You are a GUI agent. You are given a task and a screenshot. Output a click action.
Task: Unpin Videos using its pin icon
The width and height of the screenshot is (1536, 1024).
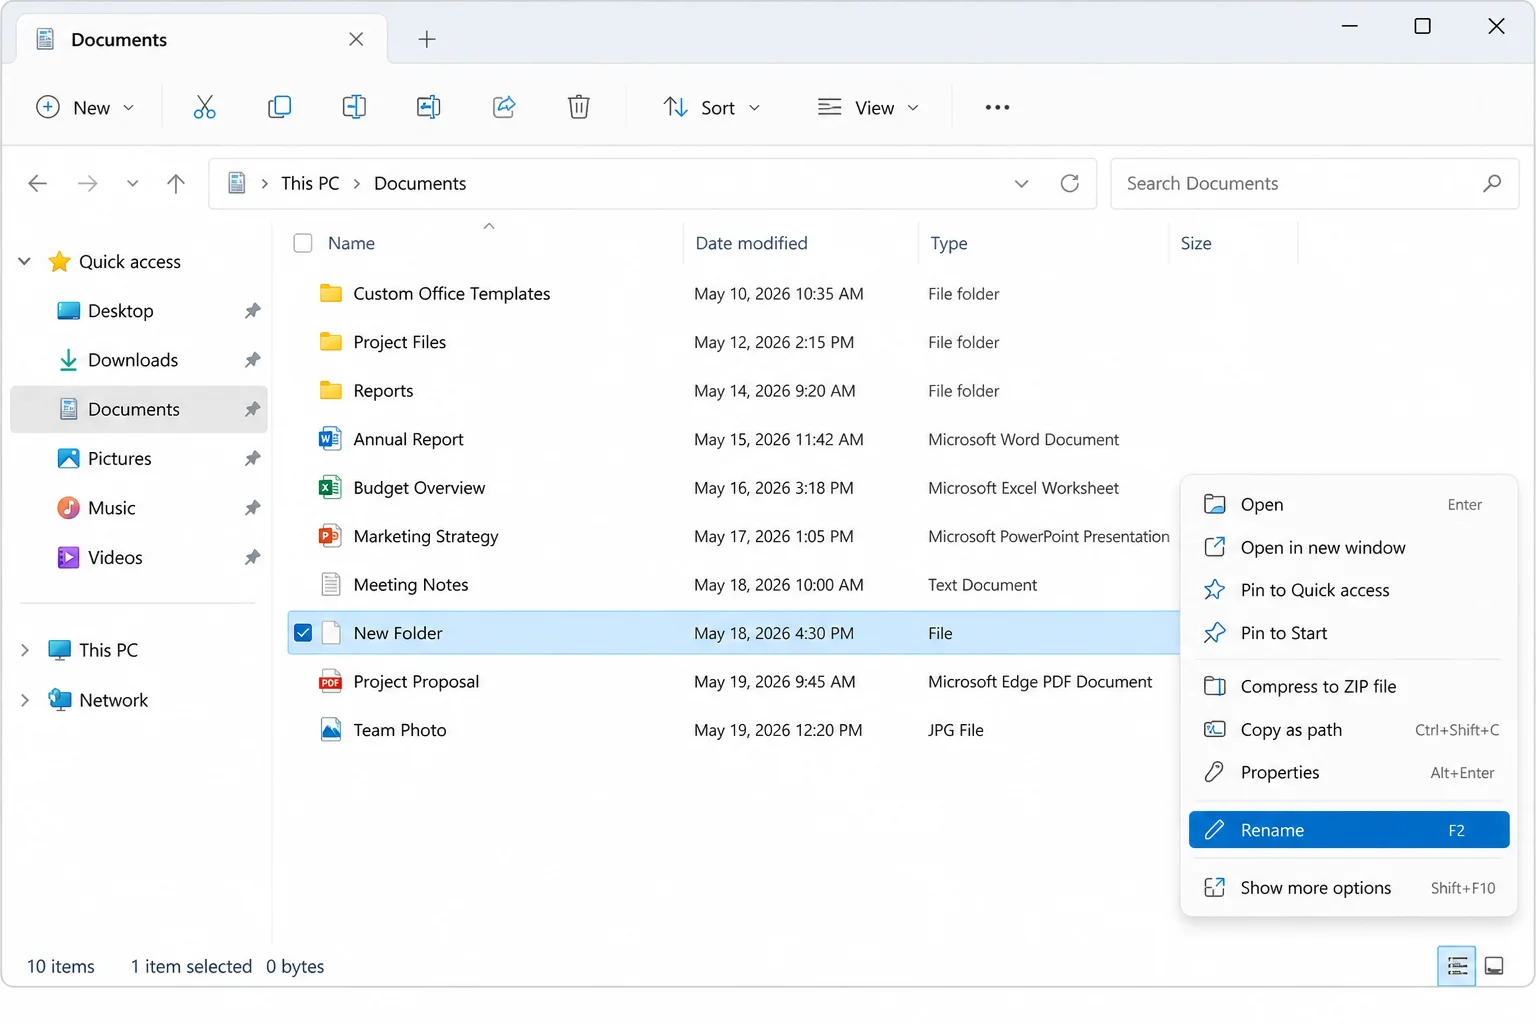(252, 557)
